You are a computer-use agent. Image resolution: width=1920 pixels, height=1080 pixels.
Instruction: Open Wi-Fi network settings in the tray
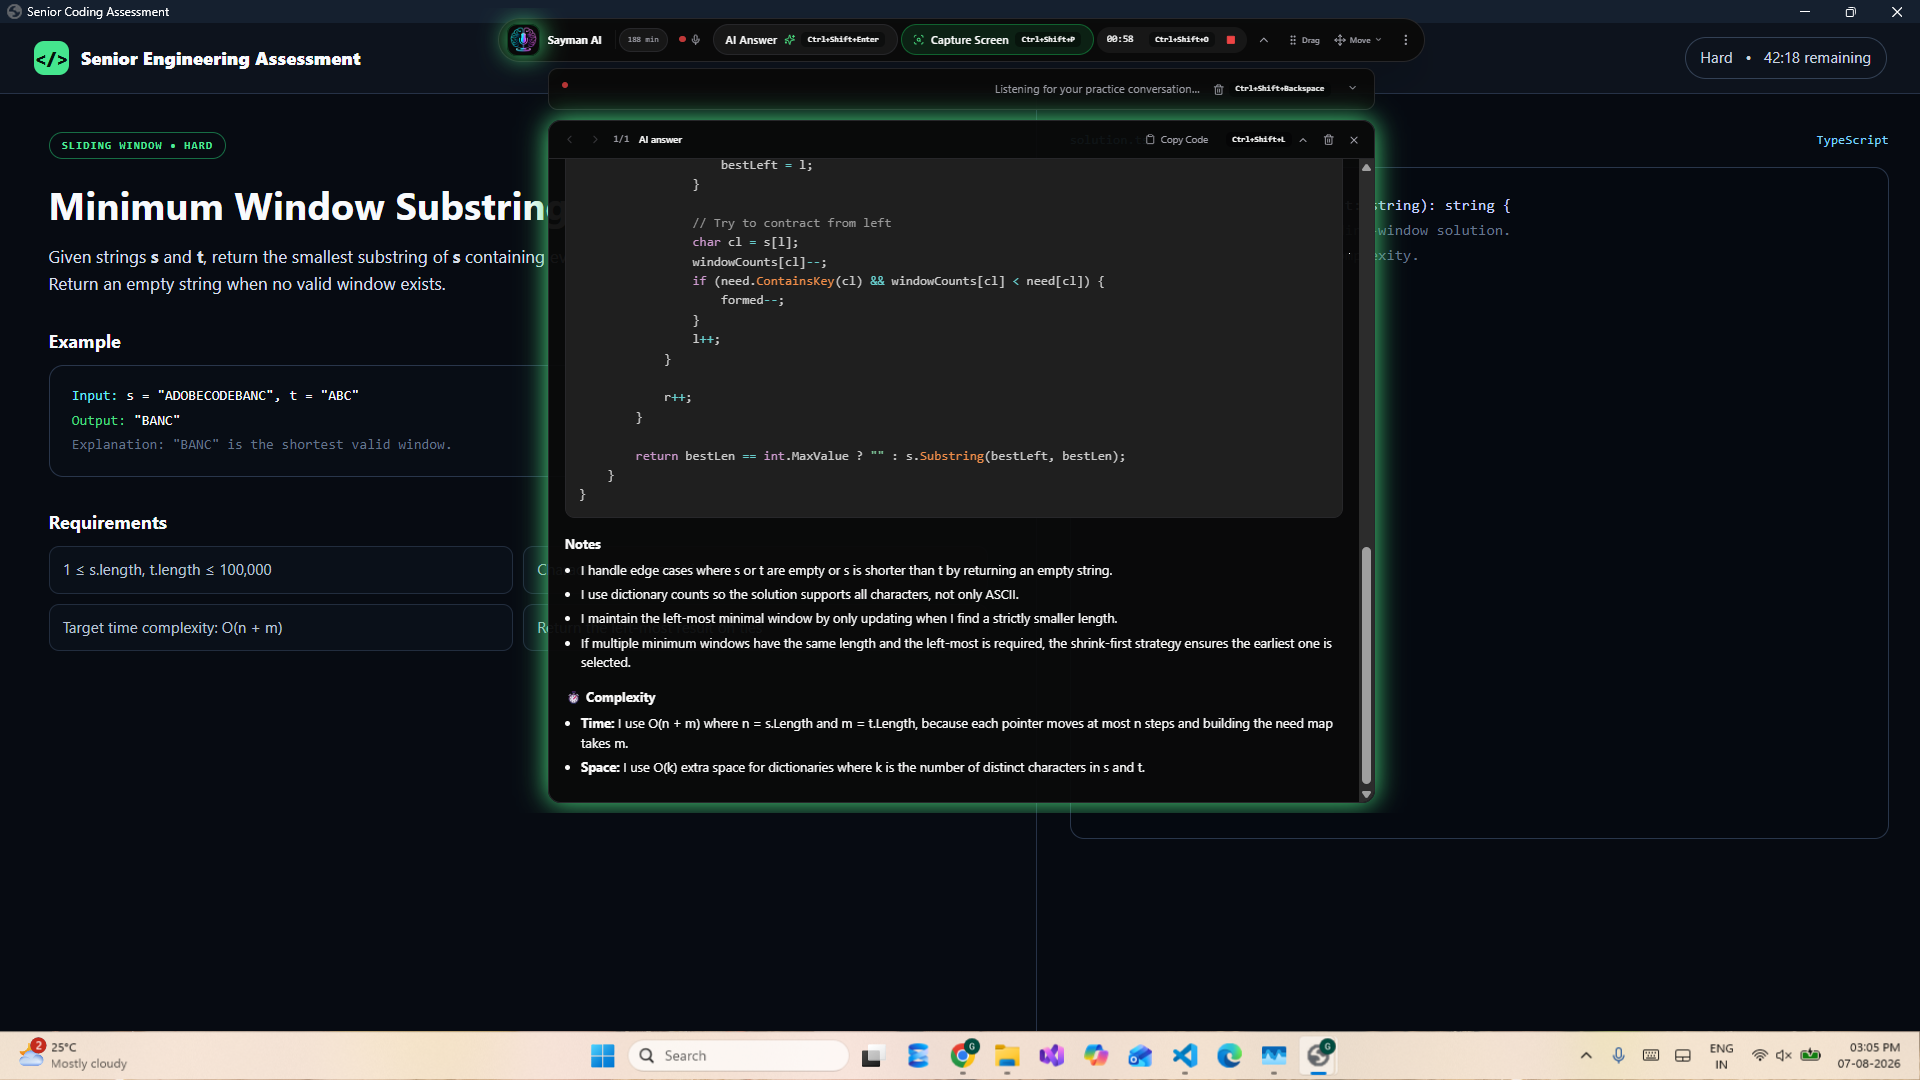[1760, 1056]
